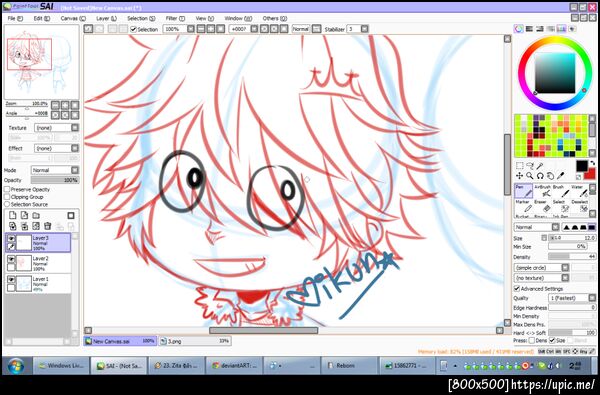Screen dimensions: 600x395
Task: Select Layer1 in the layer list
Action: [38, 284]
